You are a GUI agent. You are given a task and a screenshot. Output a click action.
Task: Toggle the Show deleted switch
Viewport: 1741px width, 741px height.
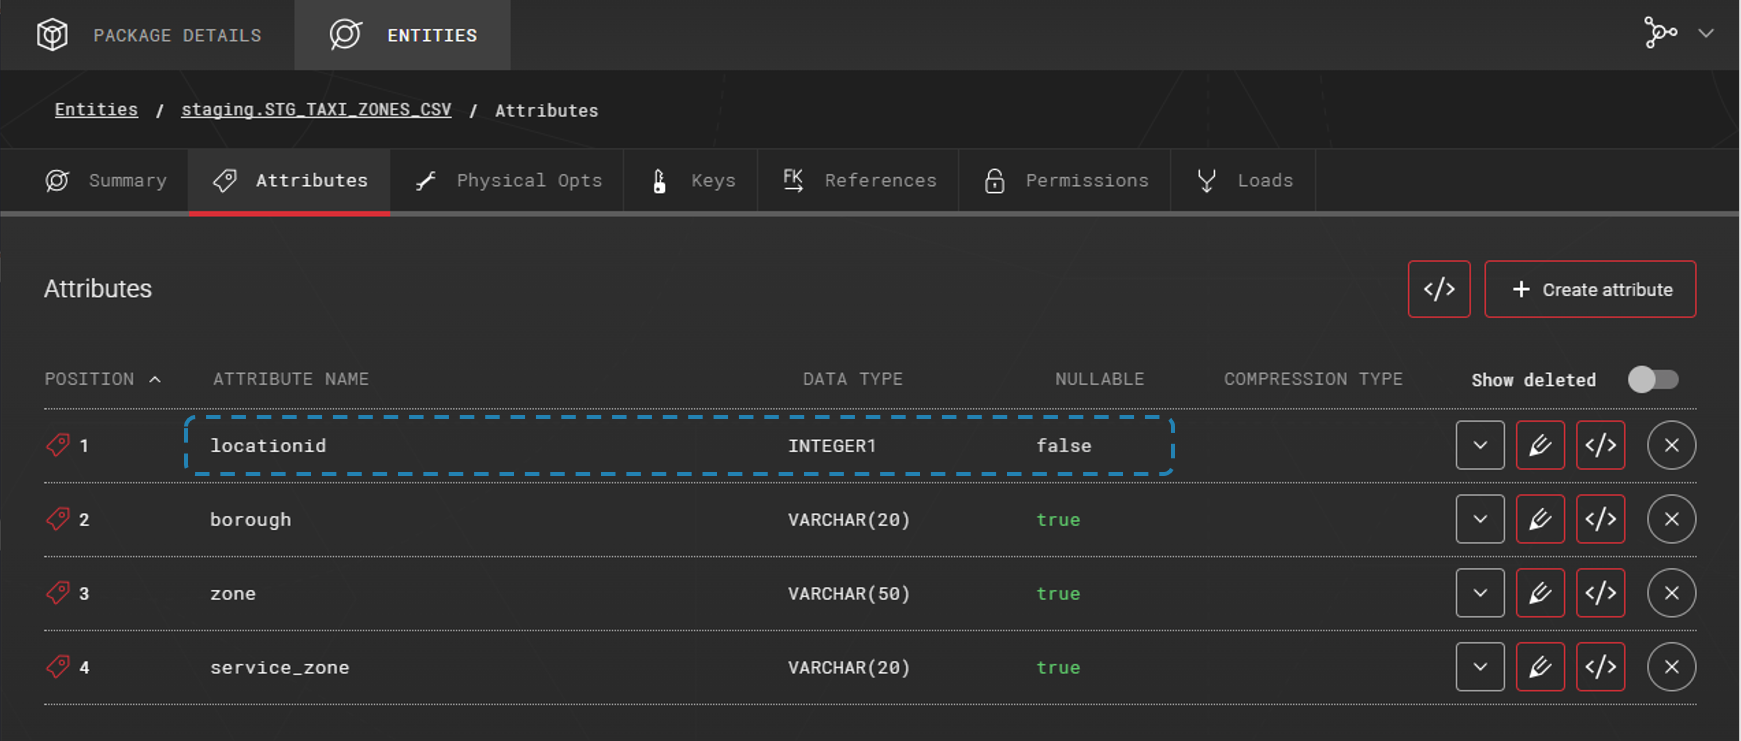tap(1652, 380)
